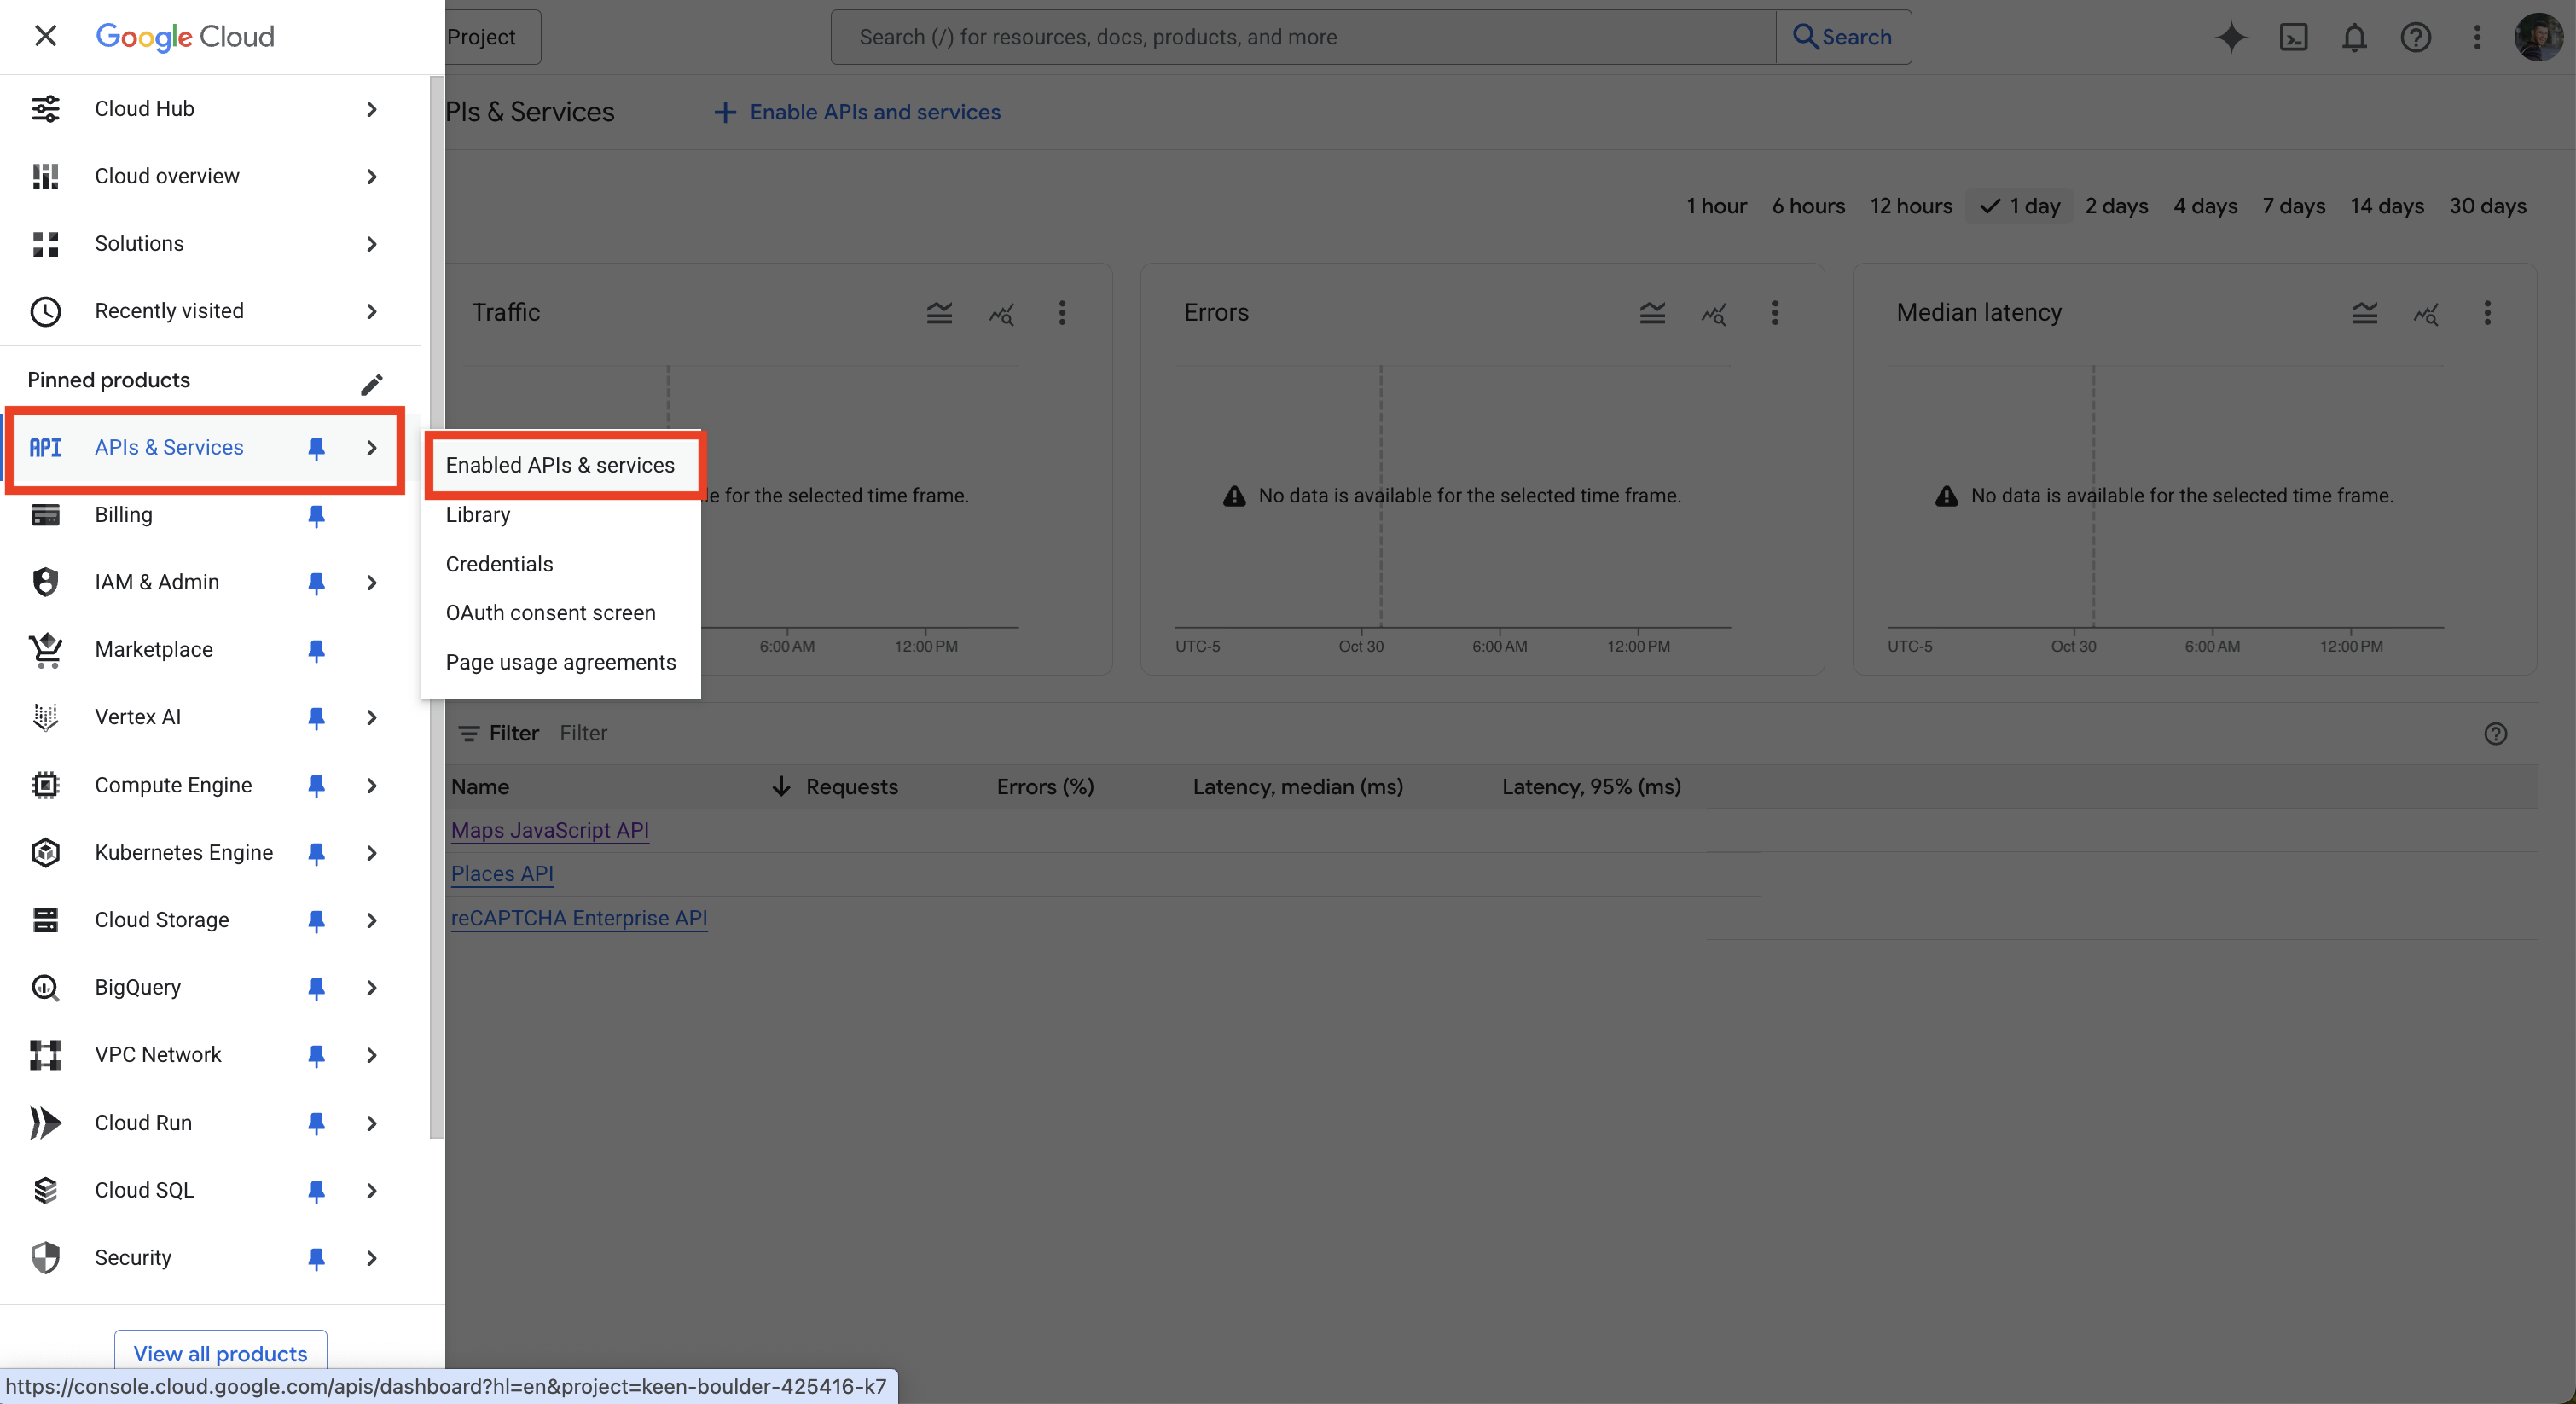Expand the Recently visited submenu
The height and width of the screenshot is (1404, 2576).
371,311
